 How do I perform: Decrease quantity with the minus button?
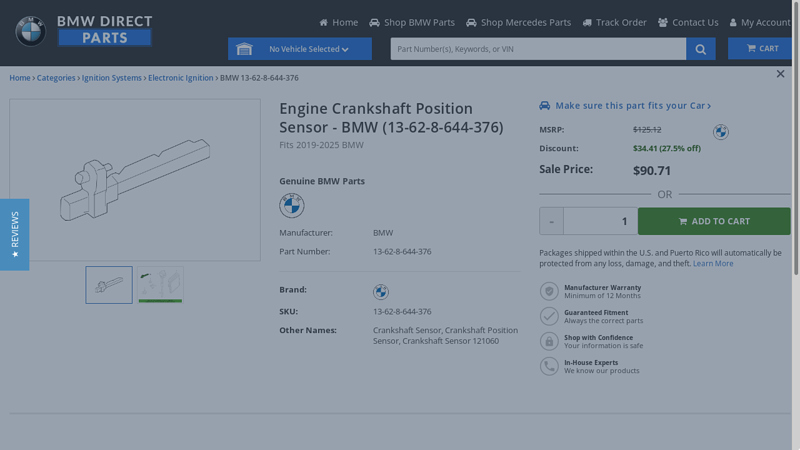pyautogui.click(x=551, y=221)
